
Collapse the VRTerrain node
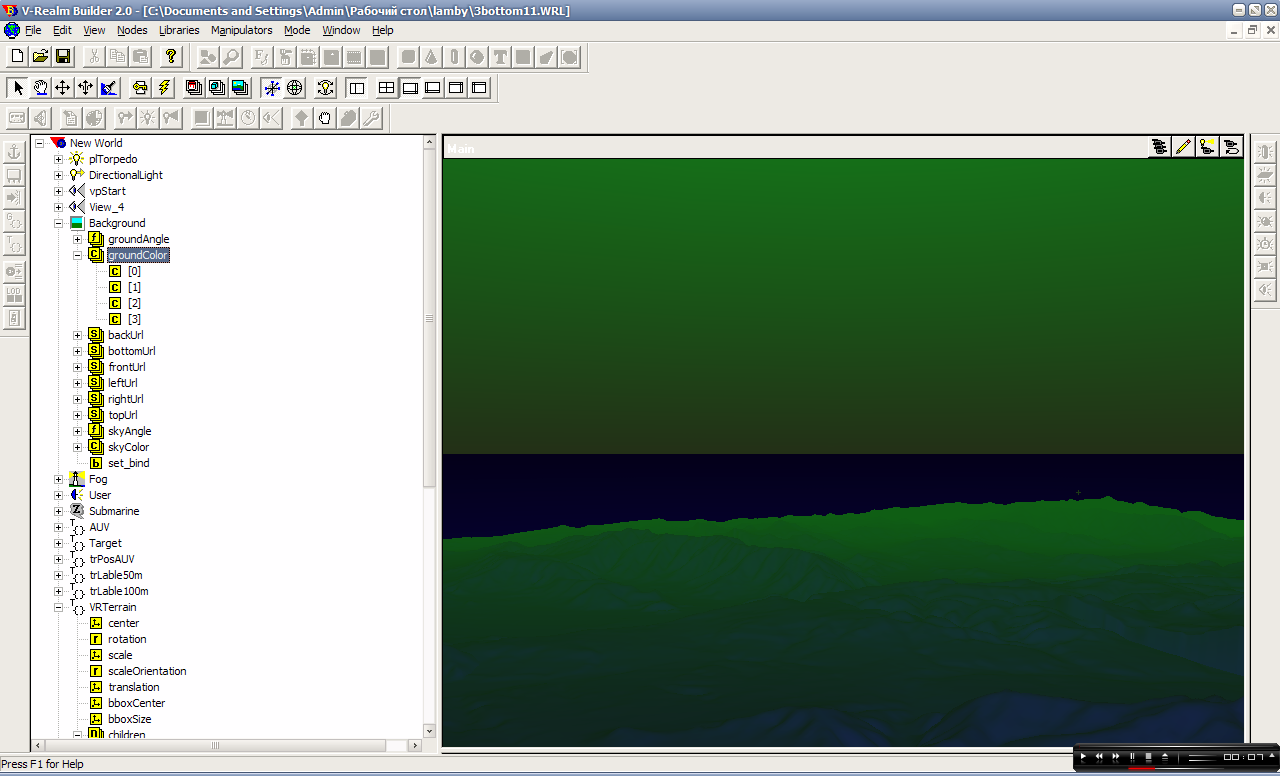[58, 607]
